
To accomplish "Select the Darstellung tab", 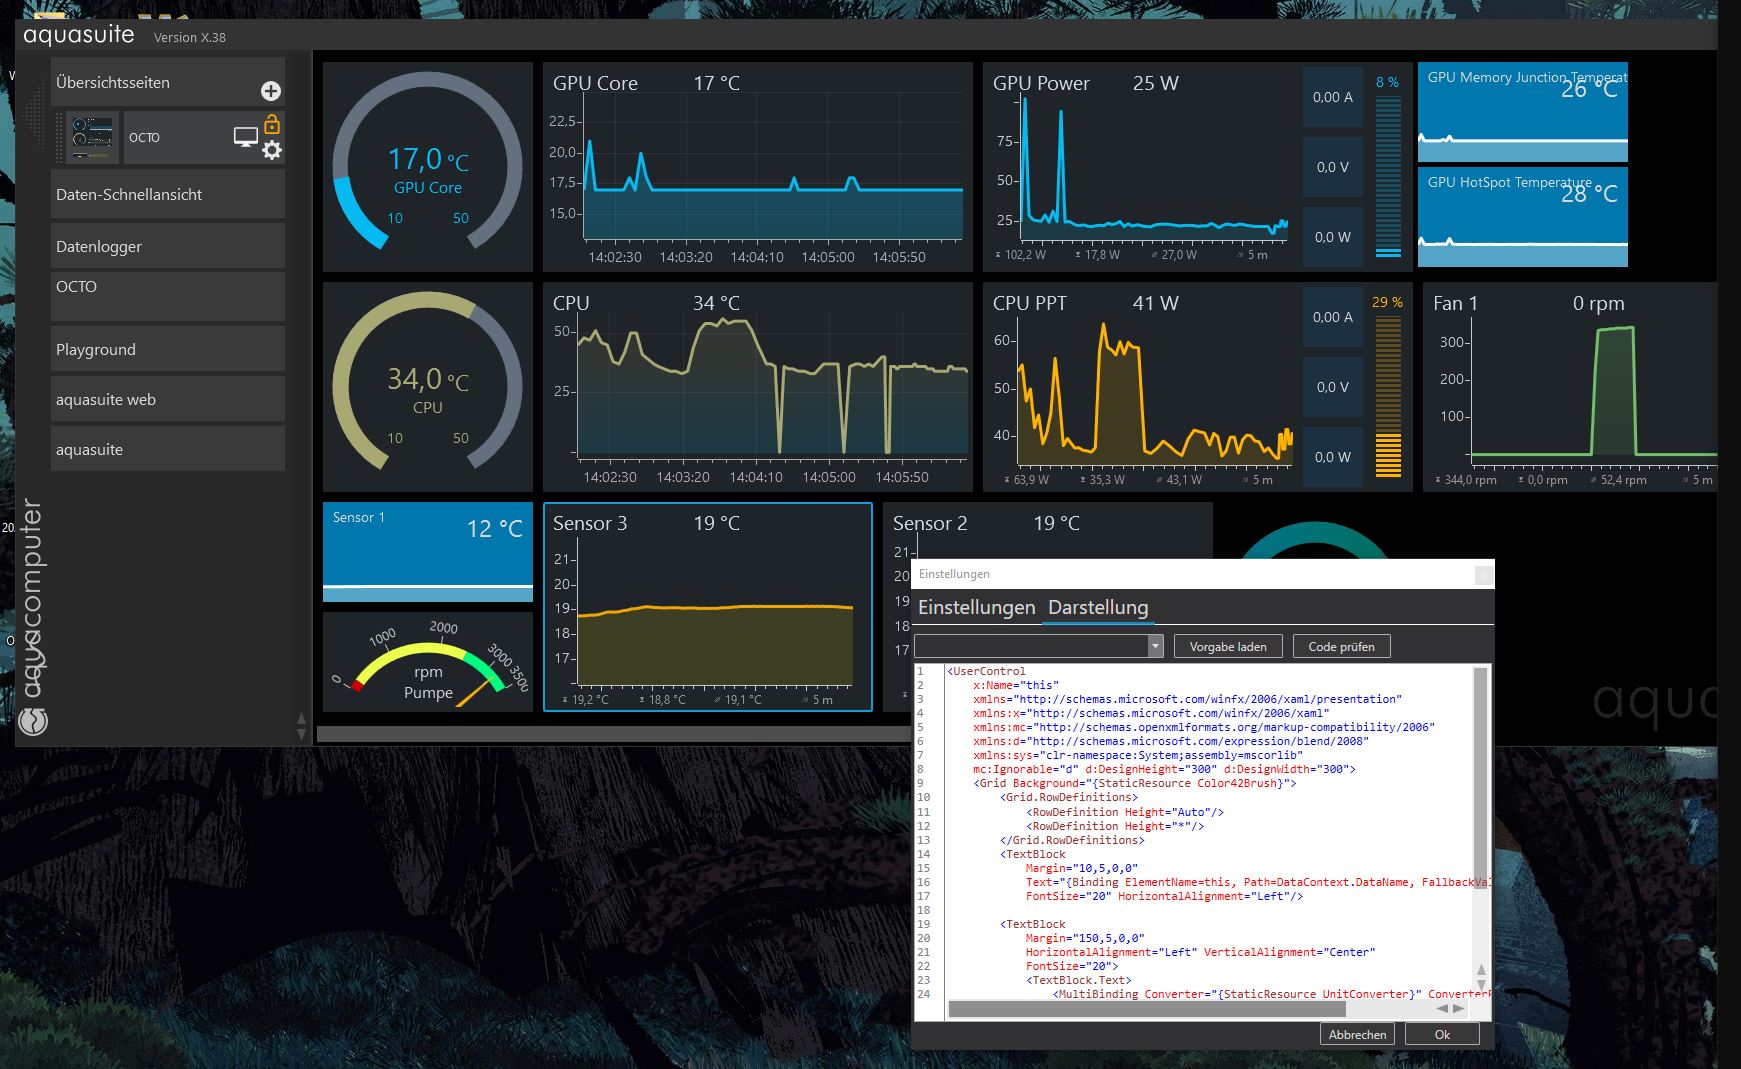I will pos(1097,608).
